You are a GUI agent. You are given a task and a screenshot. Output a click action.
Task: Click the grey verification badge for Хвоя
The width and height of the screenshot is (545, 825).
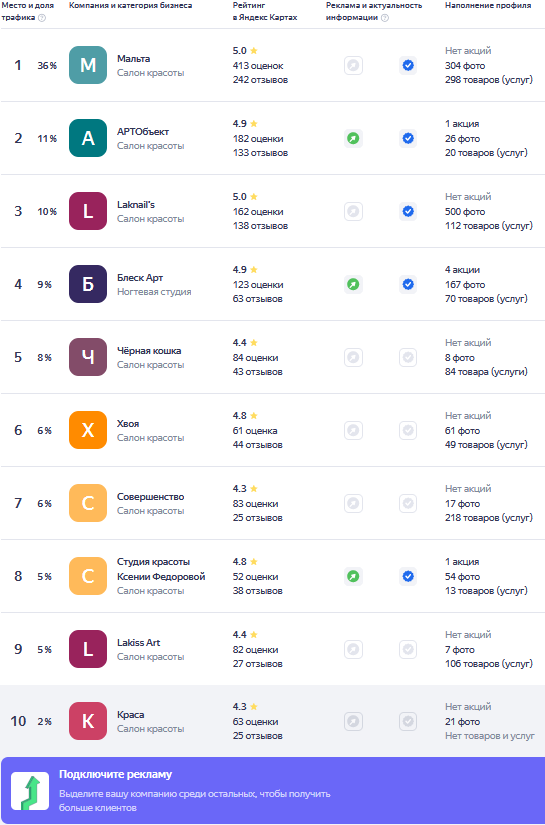408,430
